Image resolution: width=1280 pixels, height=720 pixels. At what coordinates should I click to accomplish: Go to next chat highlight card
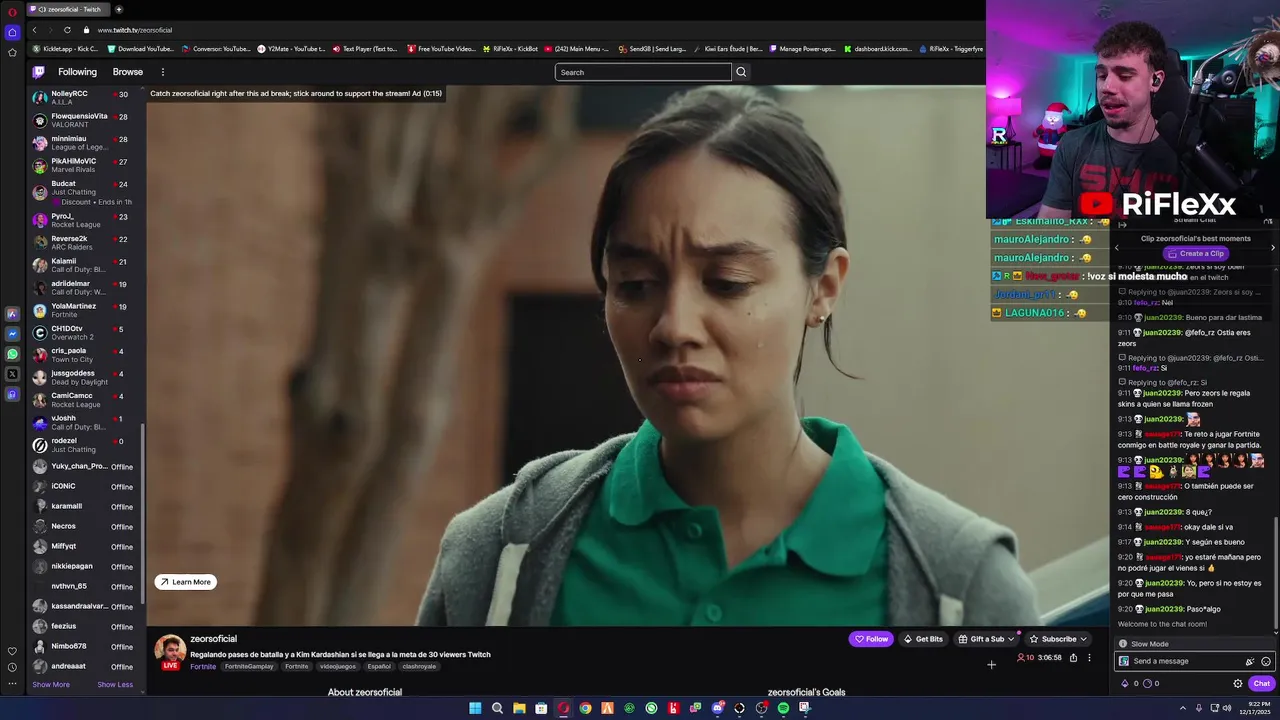click(x=1272, y=247)
